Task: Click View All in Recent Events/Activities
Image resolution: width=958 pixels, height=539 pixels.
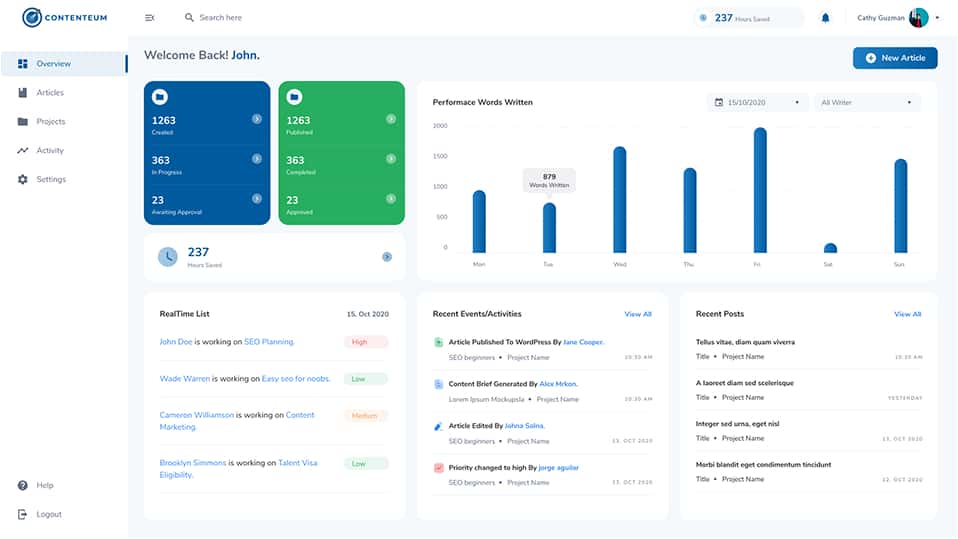Action: coord(638,314)
